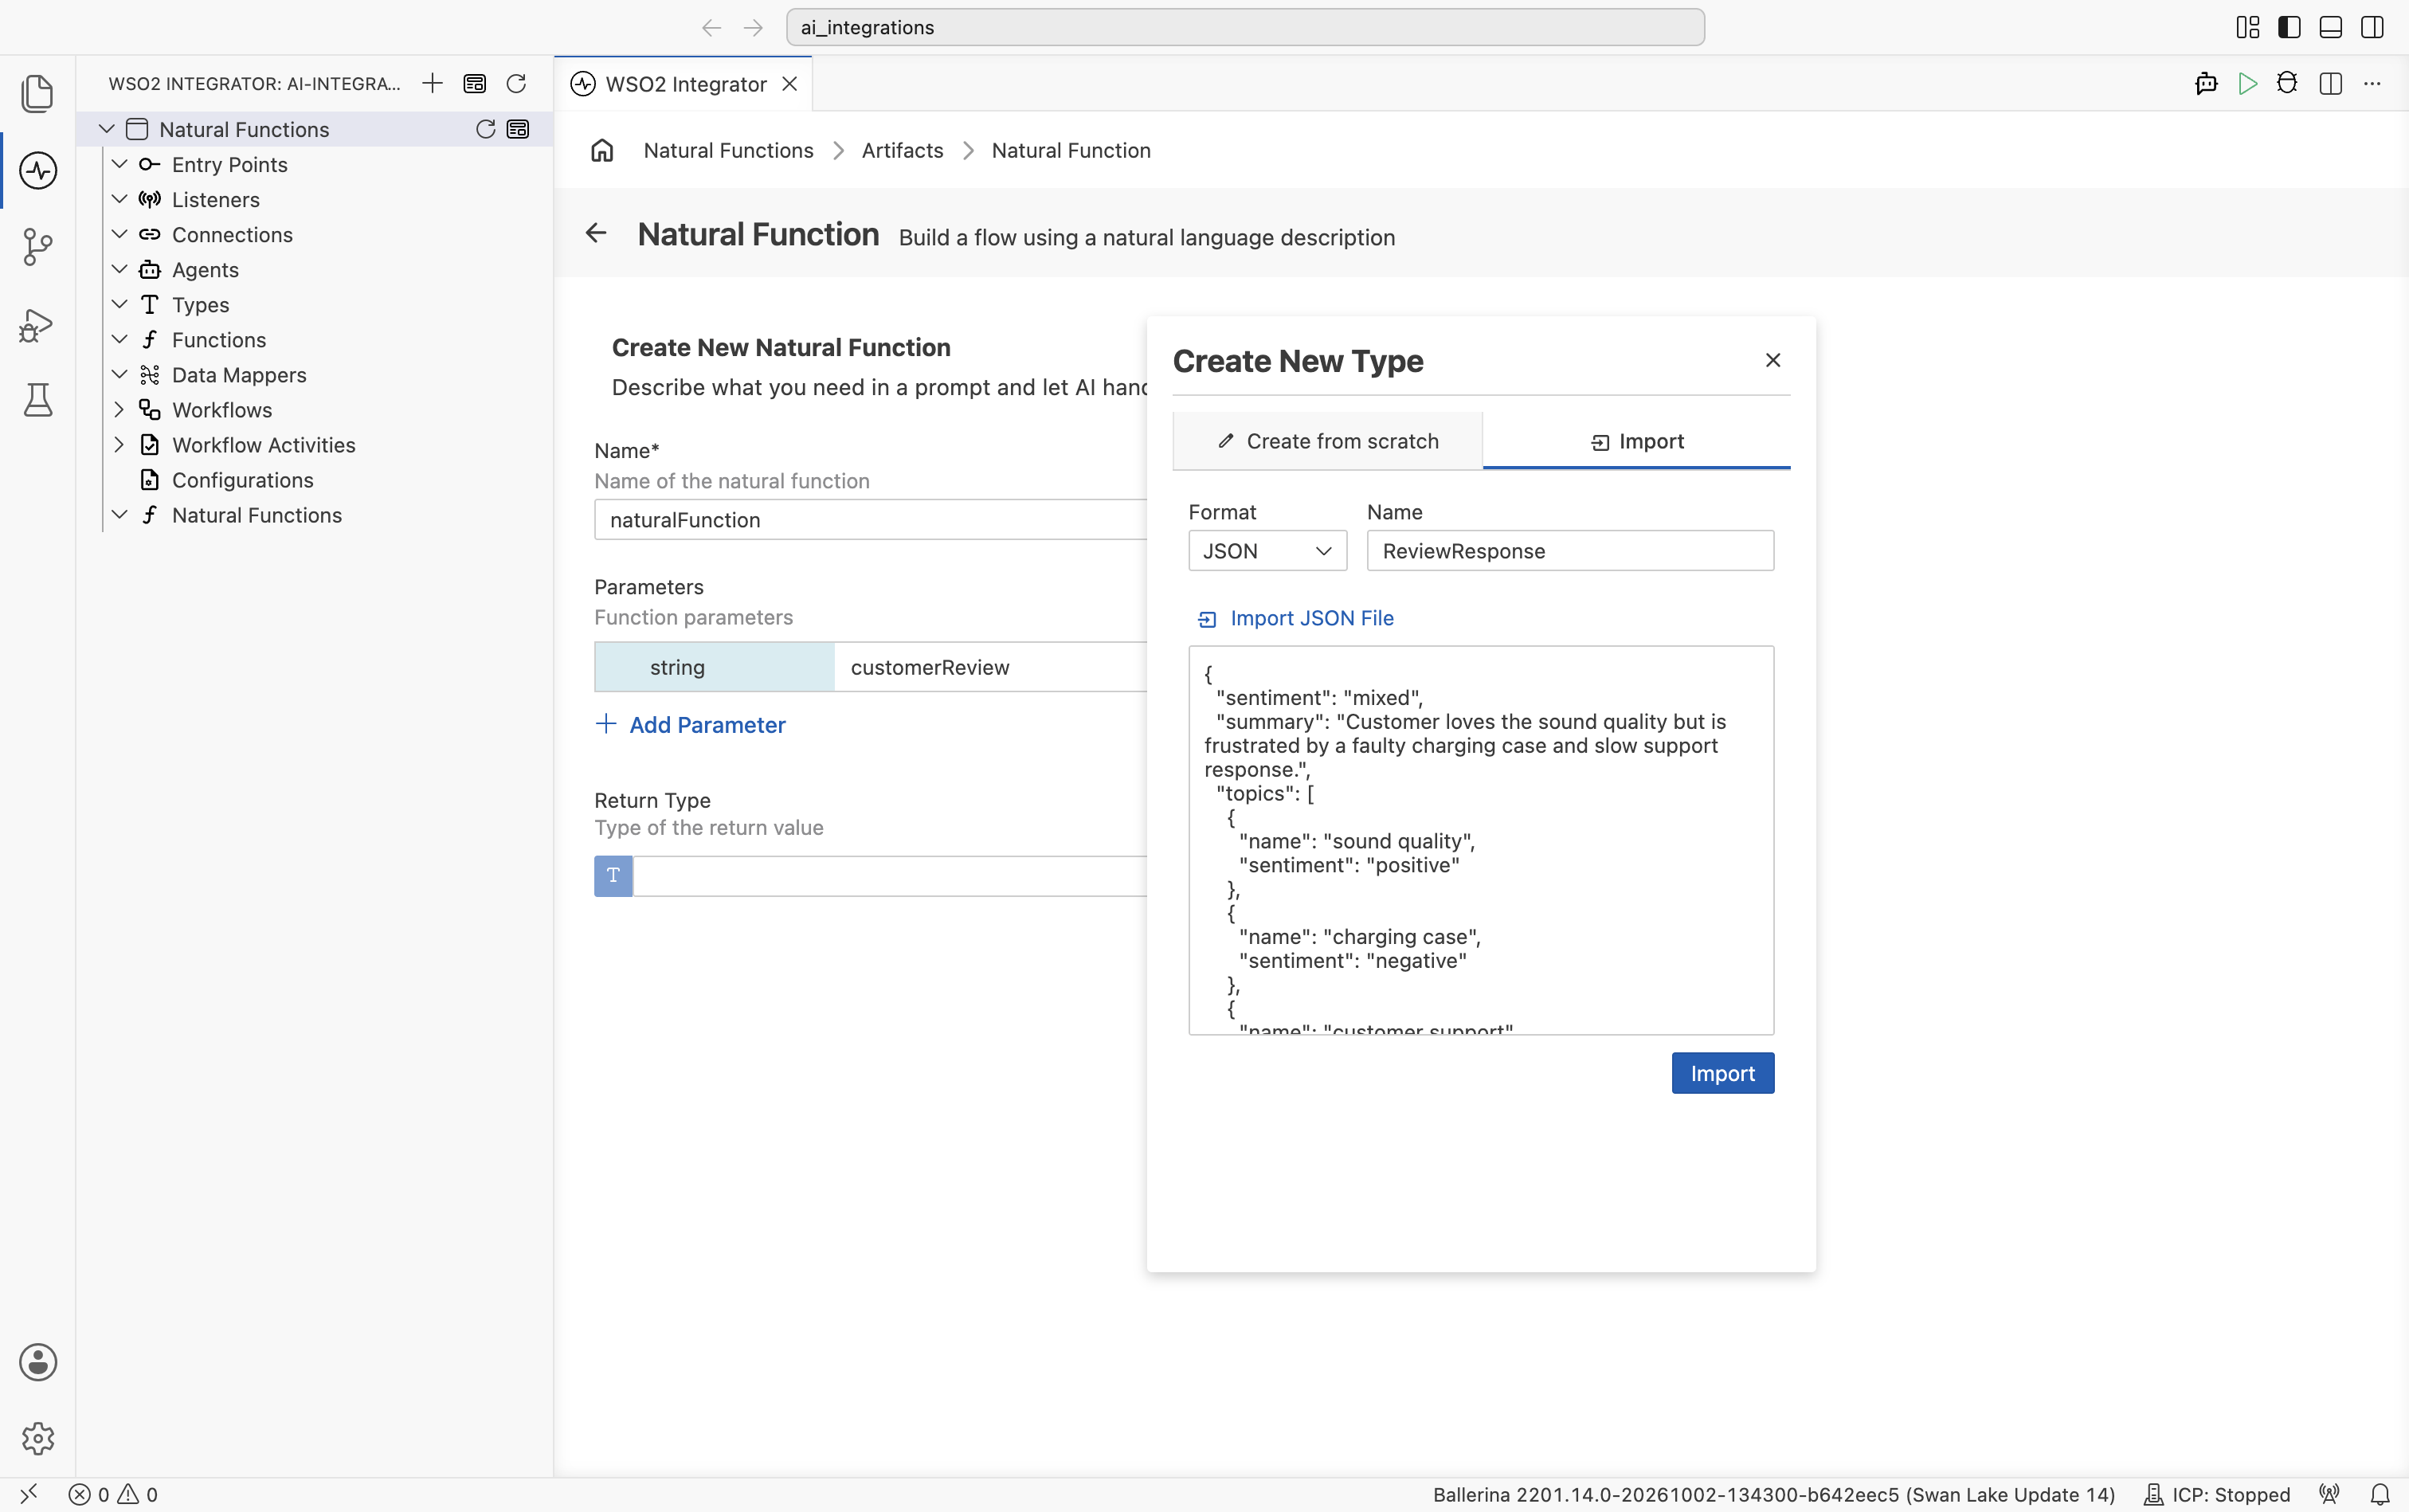Refresh the integrator panel header

click(x=516, y=83)
